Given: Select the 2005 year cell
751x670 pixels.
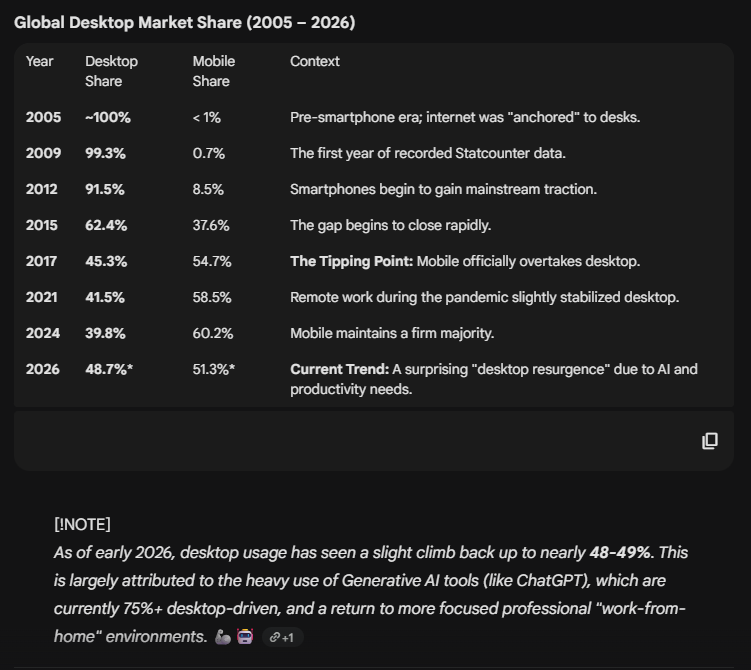Looking at the screenshot, I should click(x=43, y=117).
